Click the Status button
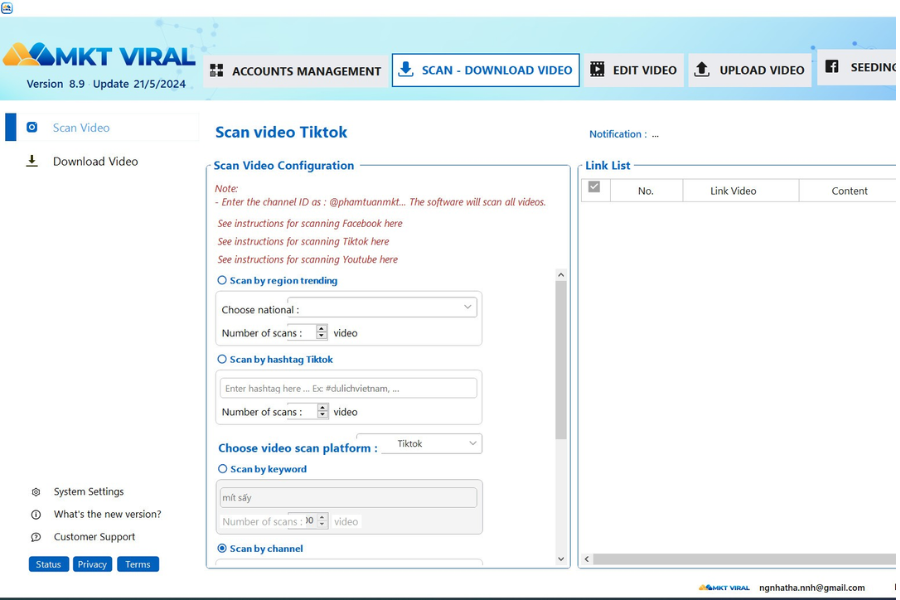Image resolution: width=900 pixels, height=600 pixels. (49, 564)
